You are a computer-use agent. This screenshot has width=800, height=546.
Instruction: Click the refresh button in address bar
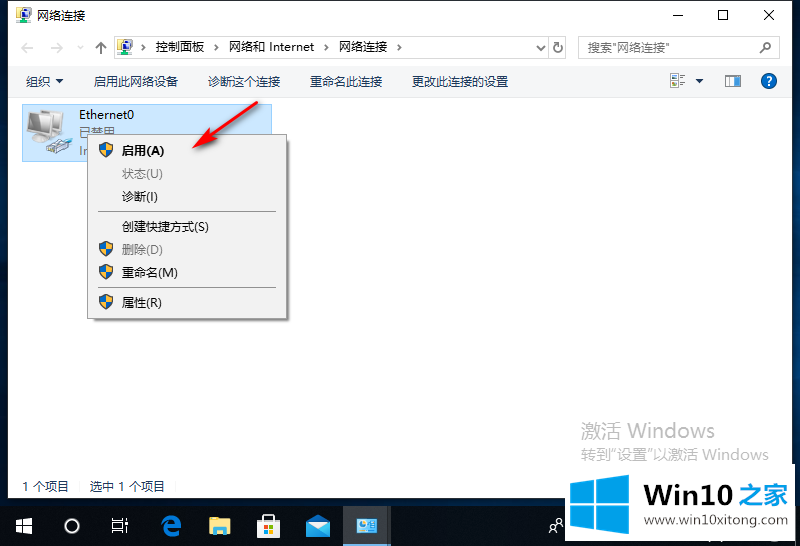[x=558, y=47]
